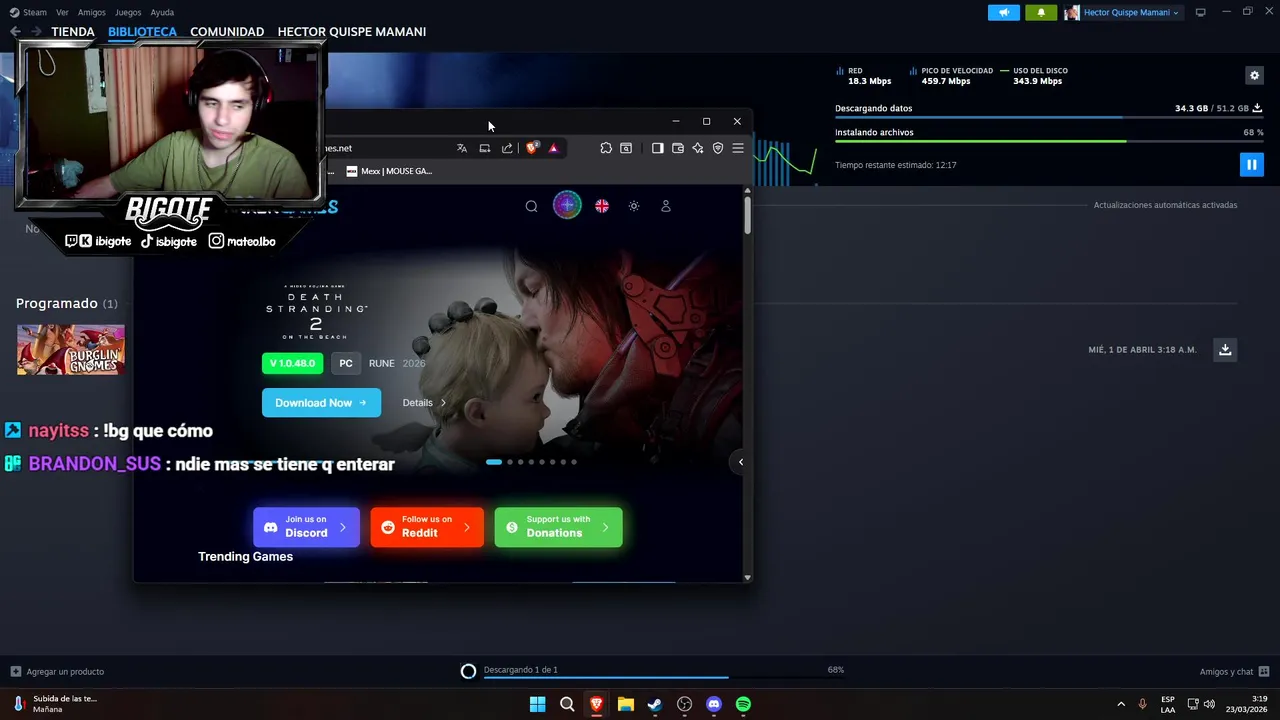Screen dimensions: 1280x720
Task: Toggle the website light/dark theme sun icon
Action: click(634, 206)
